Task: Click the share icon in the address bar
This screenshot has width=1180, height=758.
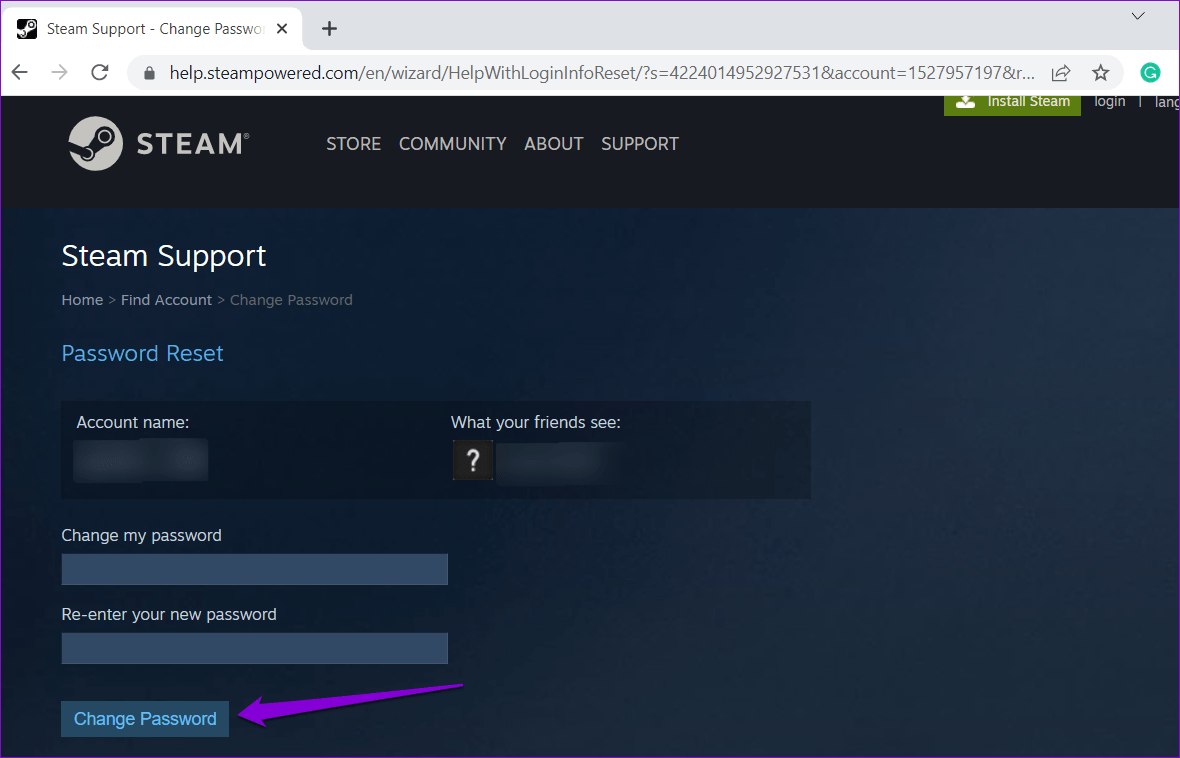Action: pos(1061,72)
